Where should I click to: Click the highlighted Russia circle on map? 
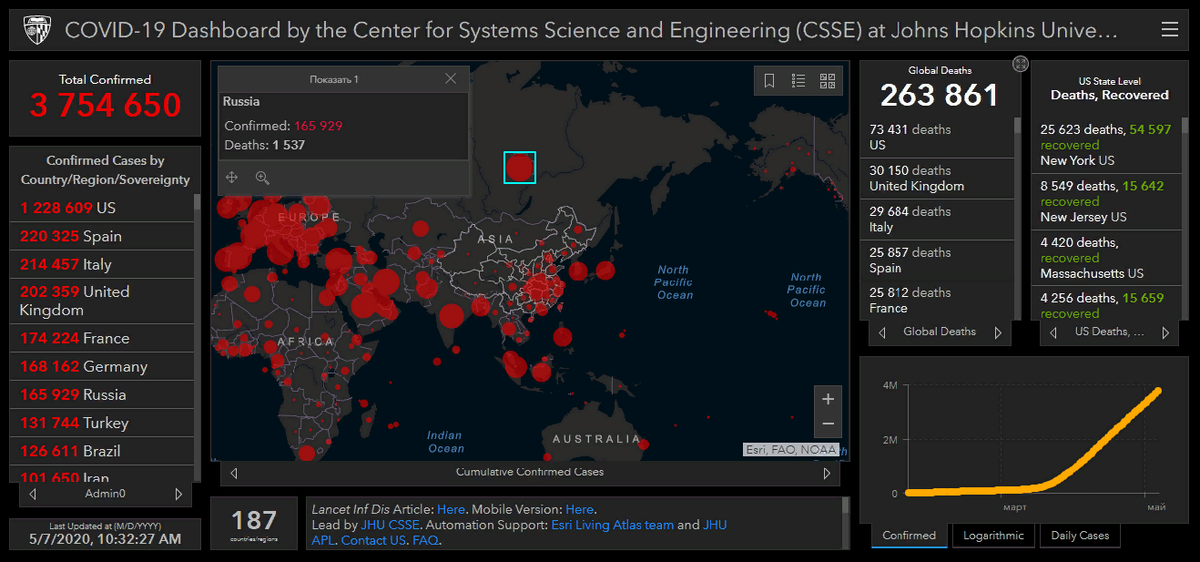519,167
